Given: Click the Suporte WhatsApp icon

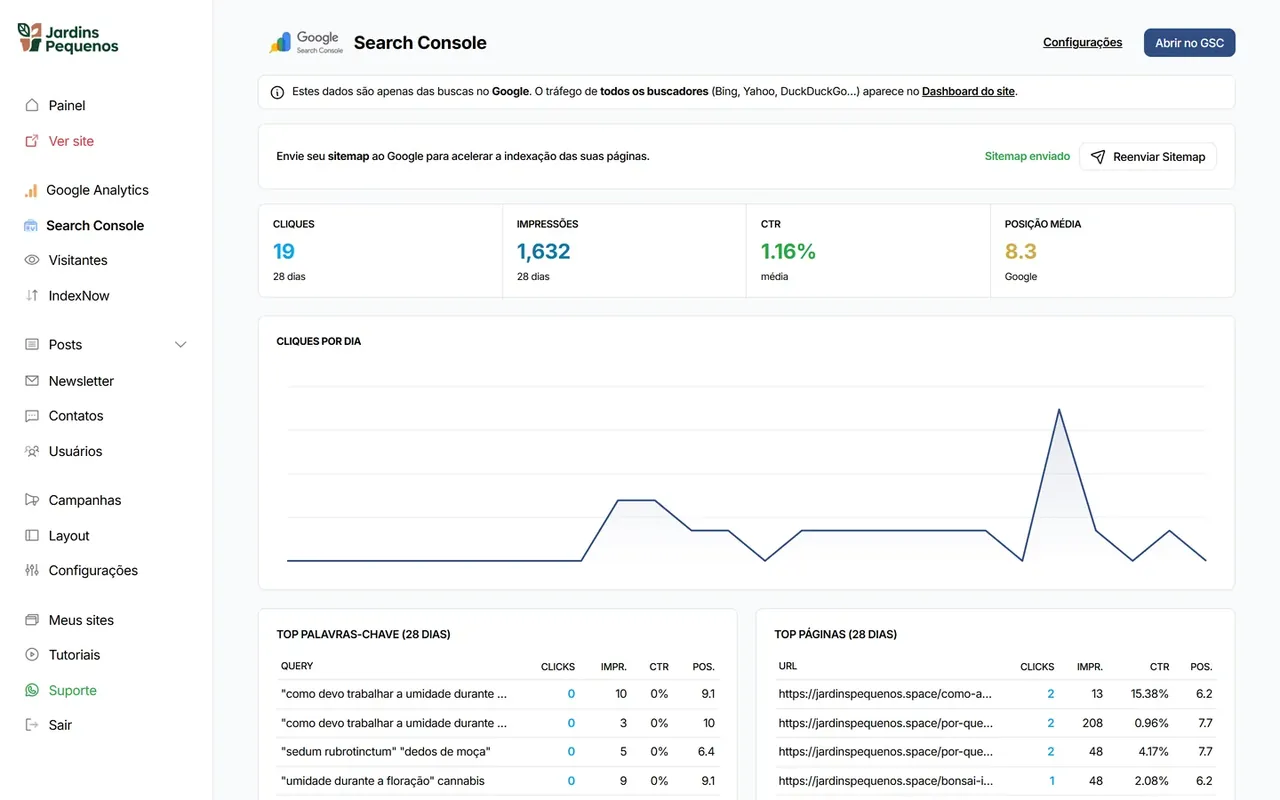Looking at the screenshot, I should (x=31, y=690).
